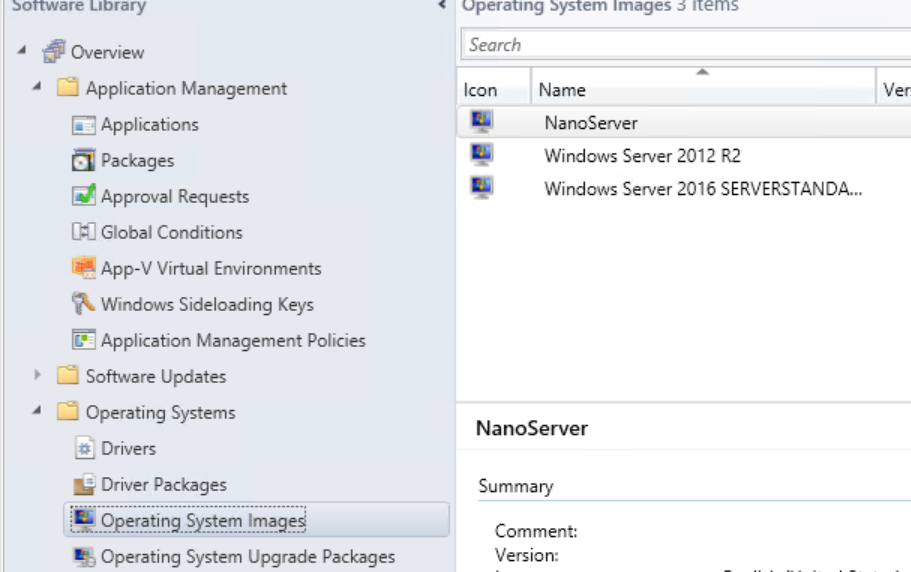Select Packages in the tree

[x=138, y=160]
